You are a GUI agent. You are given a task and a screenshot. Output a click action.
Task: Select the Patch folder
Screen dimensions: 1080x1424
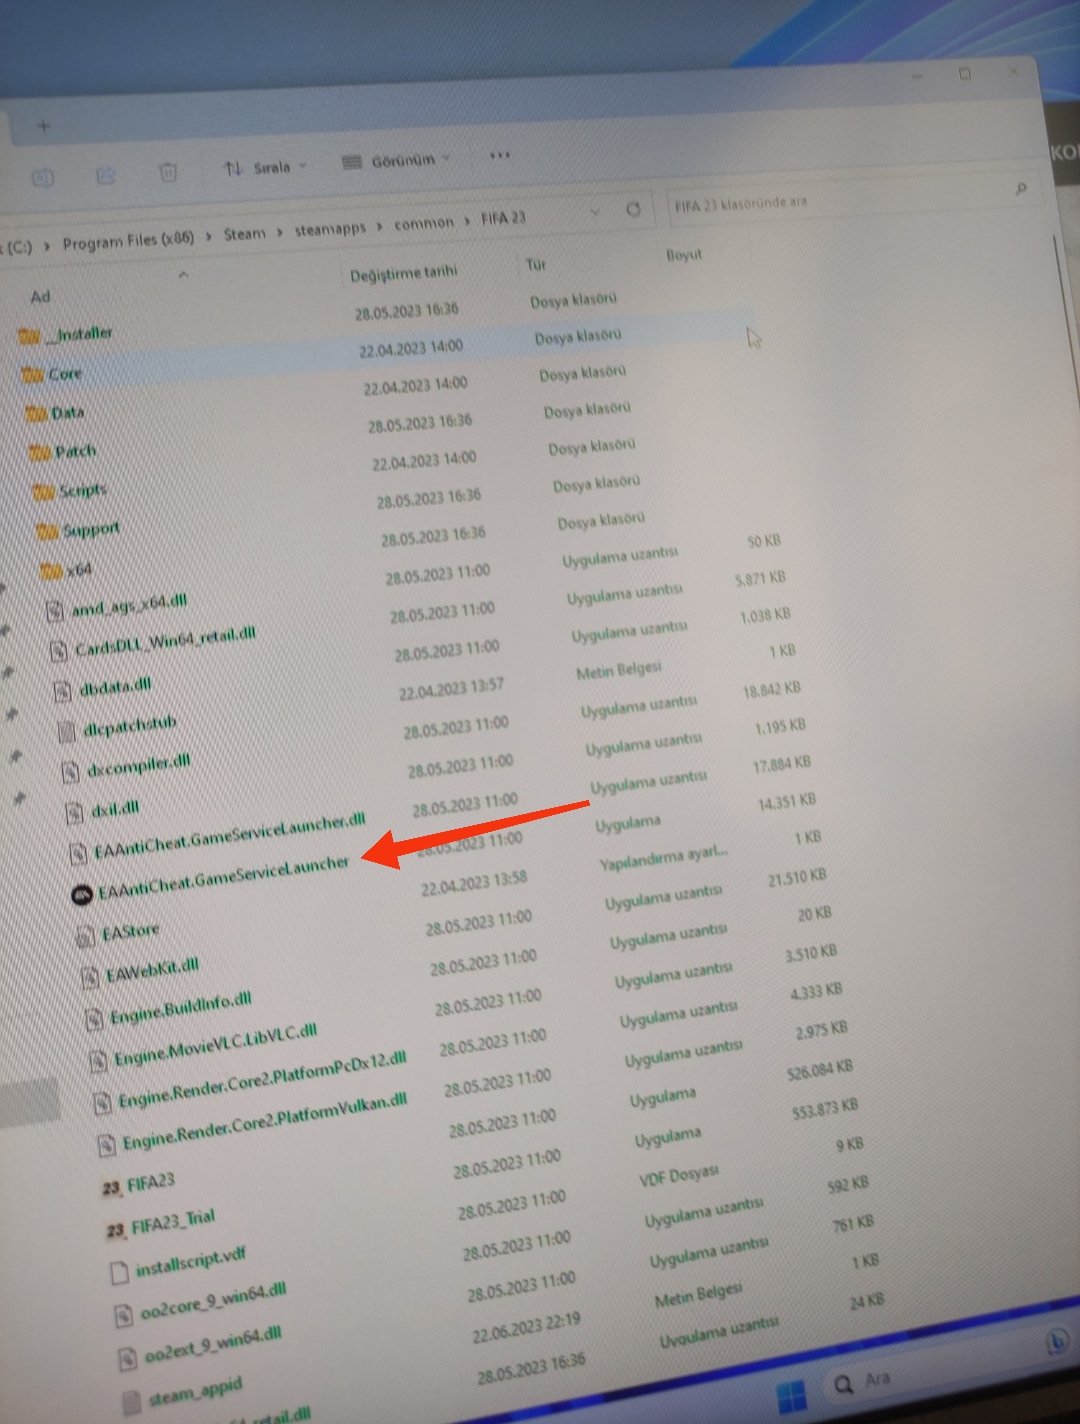[x=64, y=451]
